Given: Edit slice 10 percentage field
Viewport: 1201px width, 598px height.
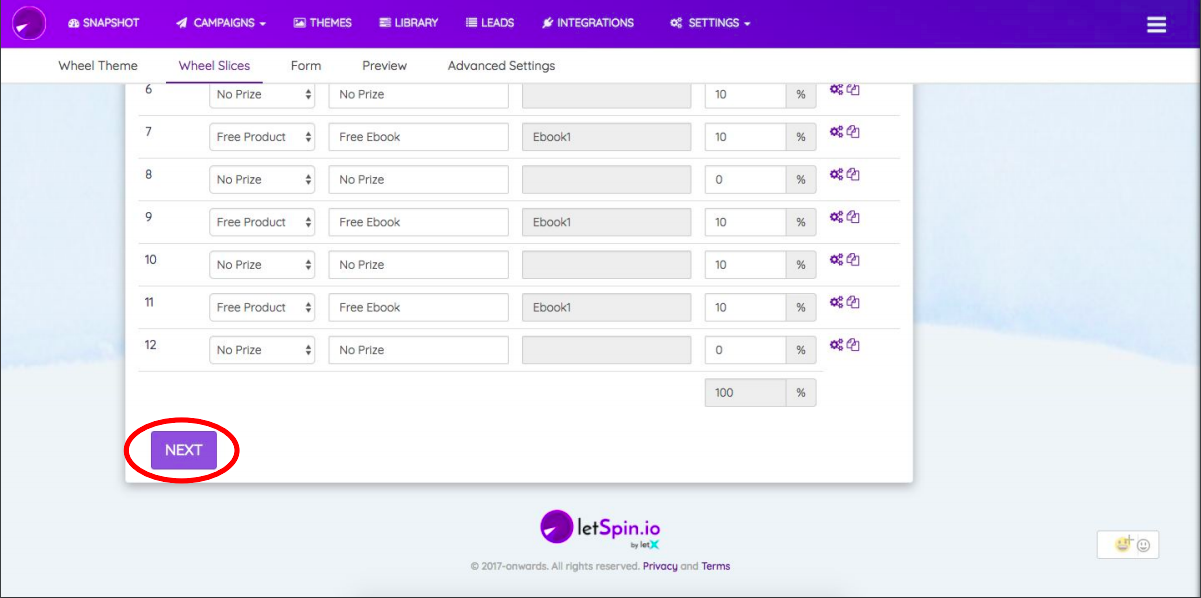Looking at the screenshot, I should click(x=745, y=265).
